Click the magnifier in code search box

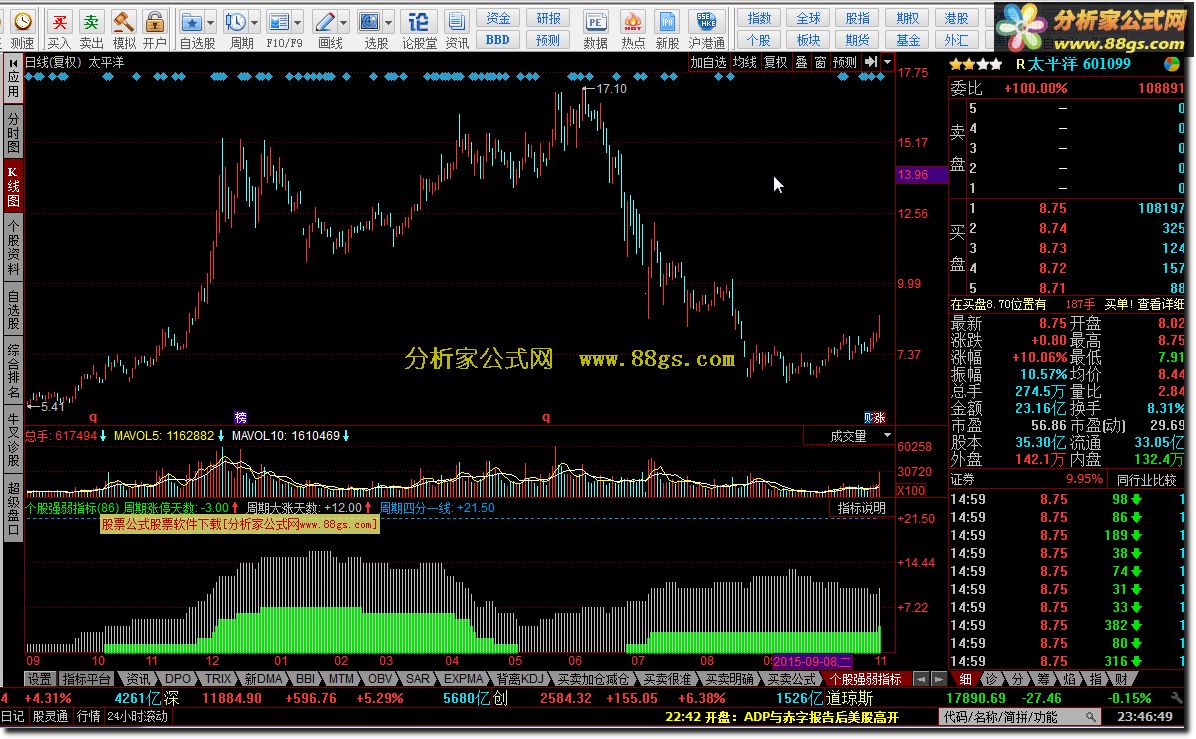pyautogui.click(x=1091, y=717)
